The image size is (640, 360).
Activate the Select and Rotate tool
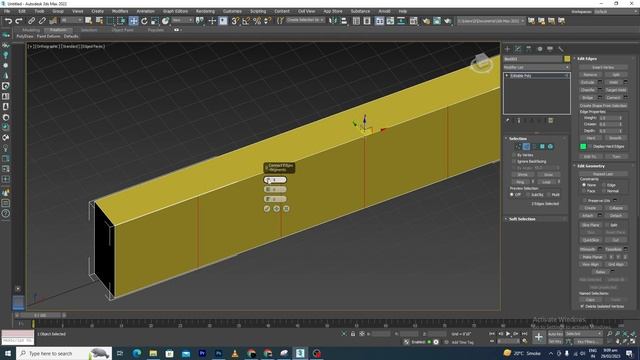(144, 21)
